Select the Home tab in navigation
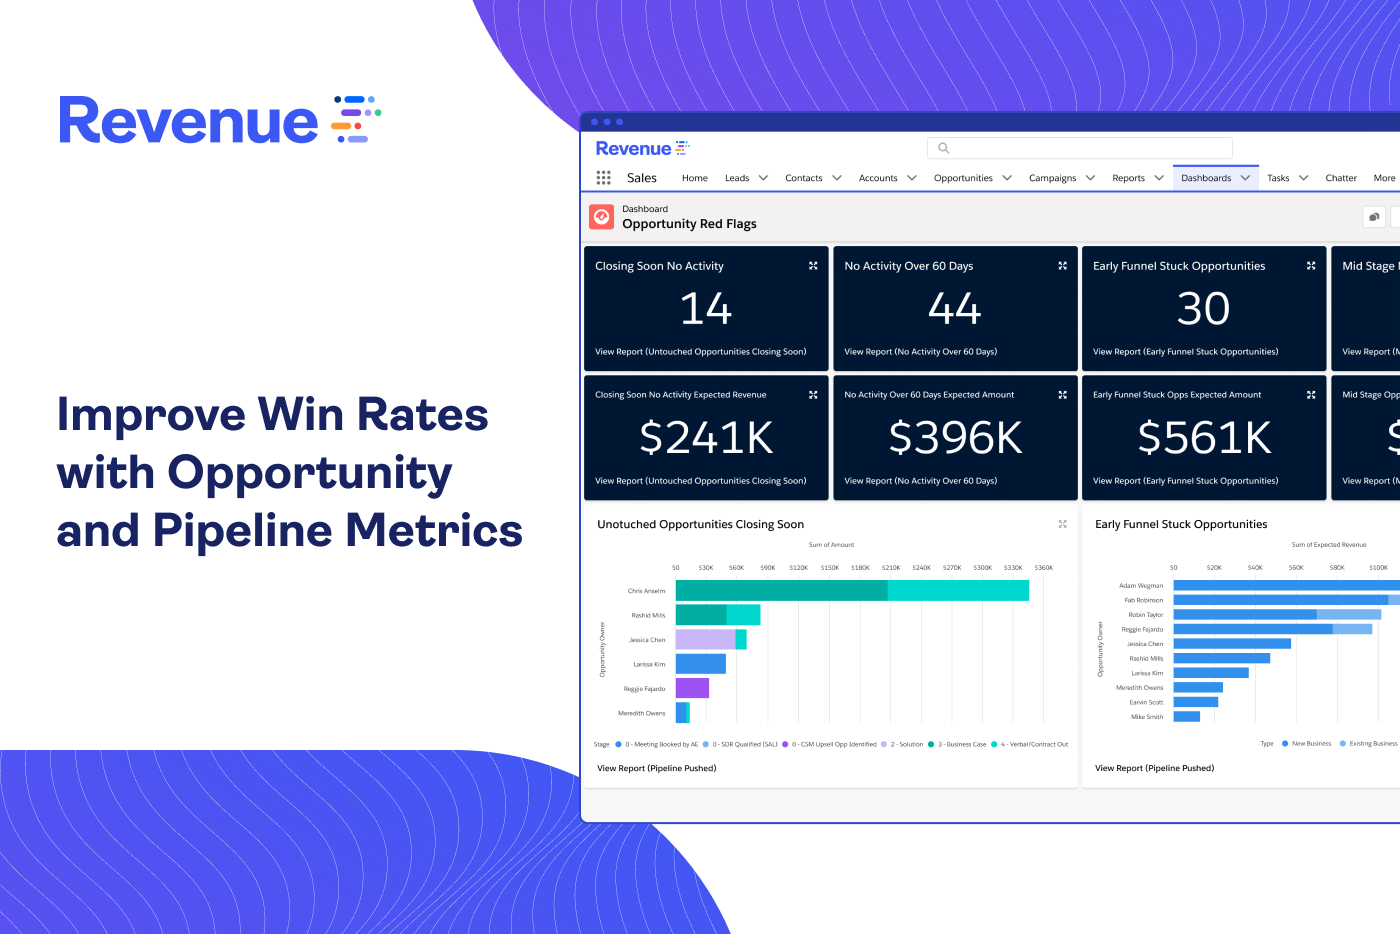The height and width of the screenshot is (934, 1400). (694, 177)
